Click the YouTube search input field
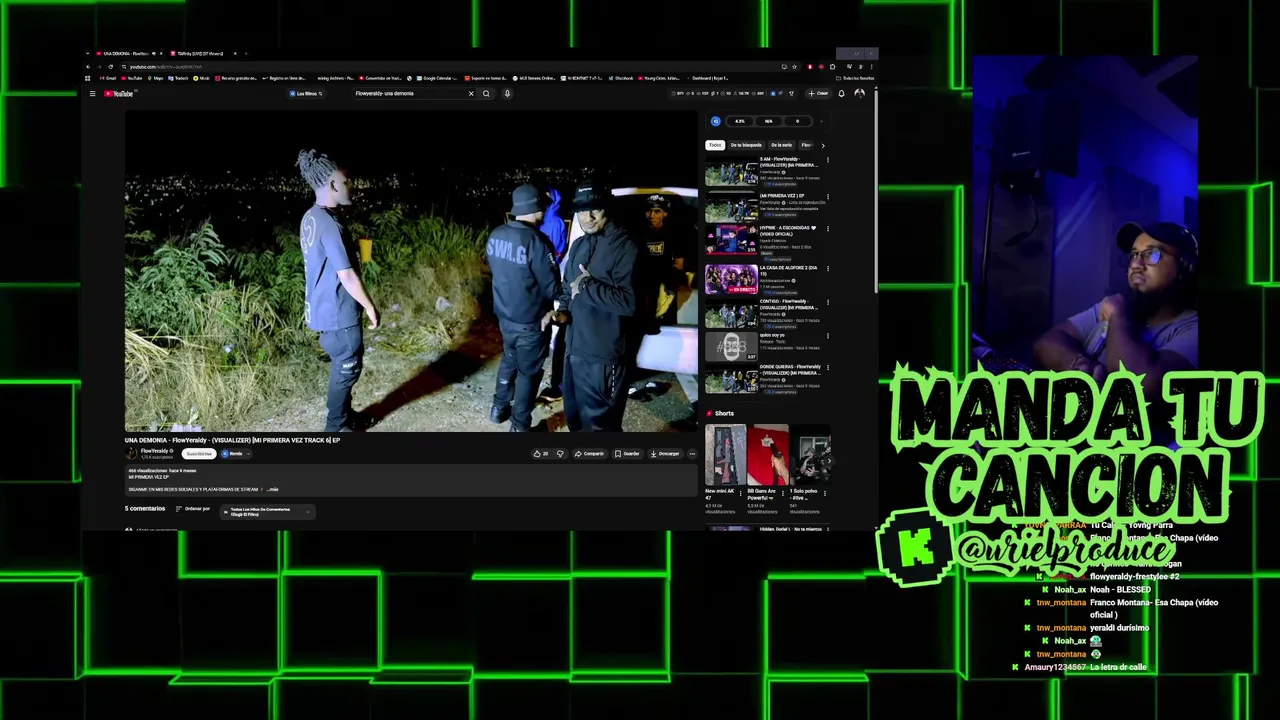Viewport: 1280px width, 720px height. click(x=410, y=93)
